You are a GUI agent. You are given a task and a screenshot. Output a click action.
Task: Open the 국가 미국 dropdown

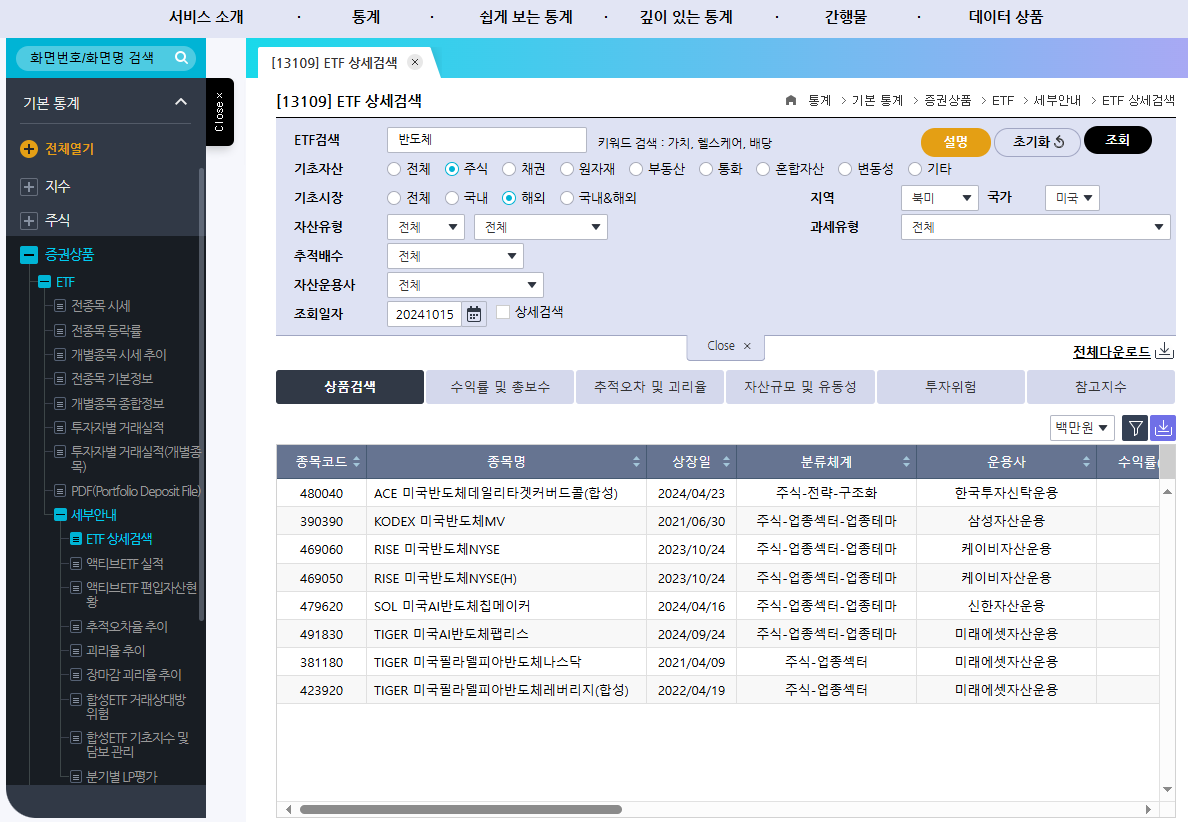coord(1072,198)
